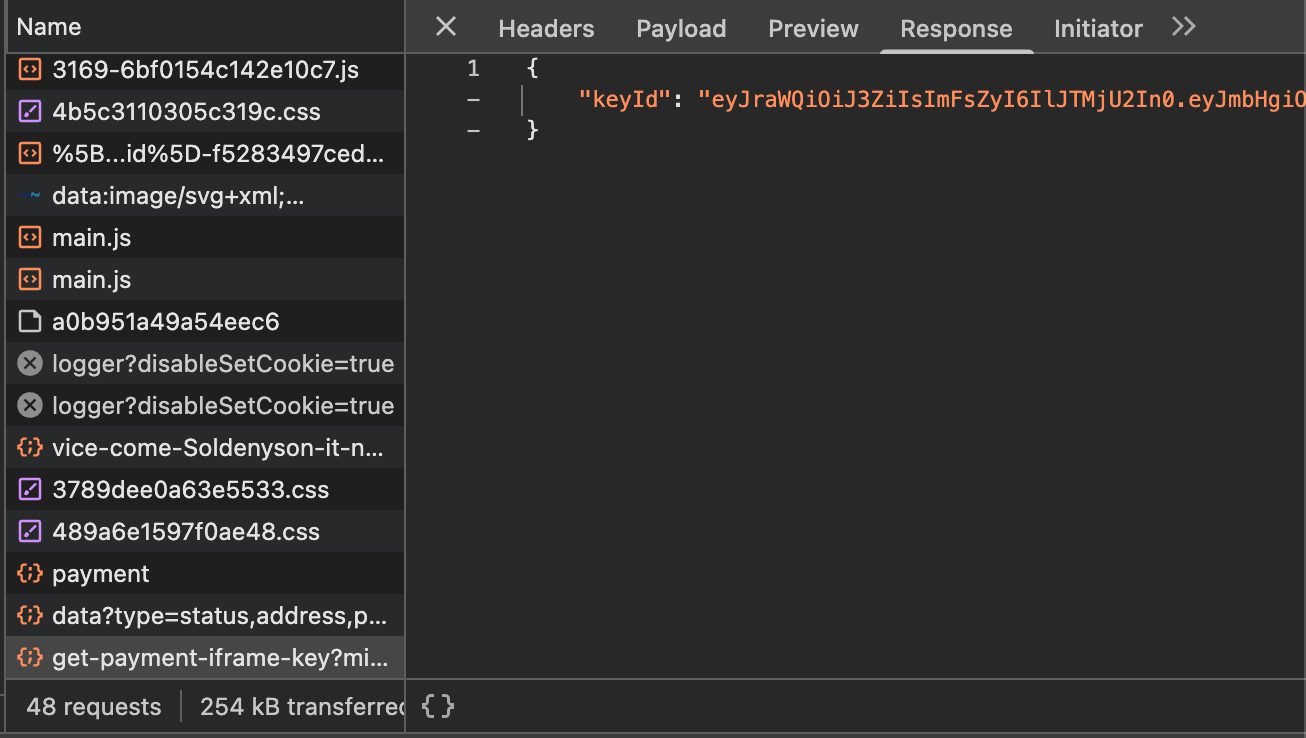The width and height of the screenshot is (1306, 738).
Task: Toggle pretty print with the braces icon
Action: point(438,706)
